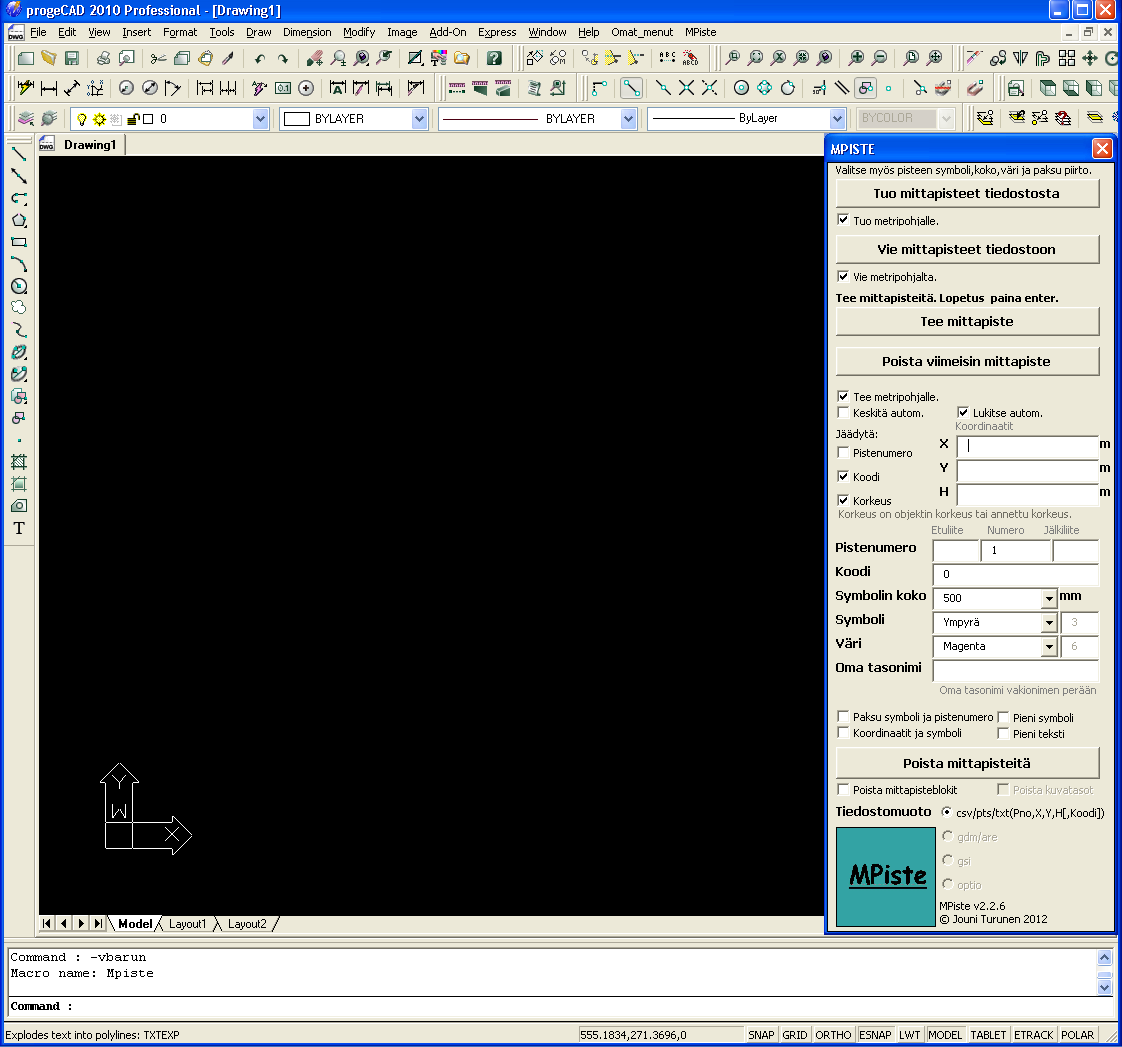Click the Cut scissors icon
Screen dimensions: 1122x1047
click(158, 59)
